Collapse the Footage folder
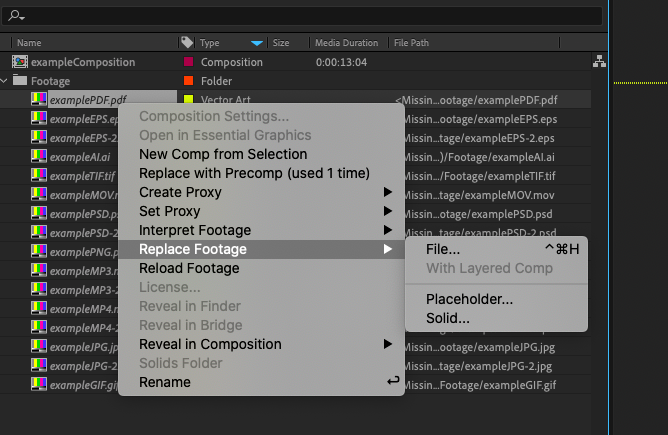 point(4,81)
